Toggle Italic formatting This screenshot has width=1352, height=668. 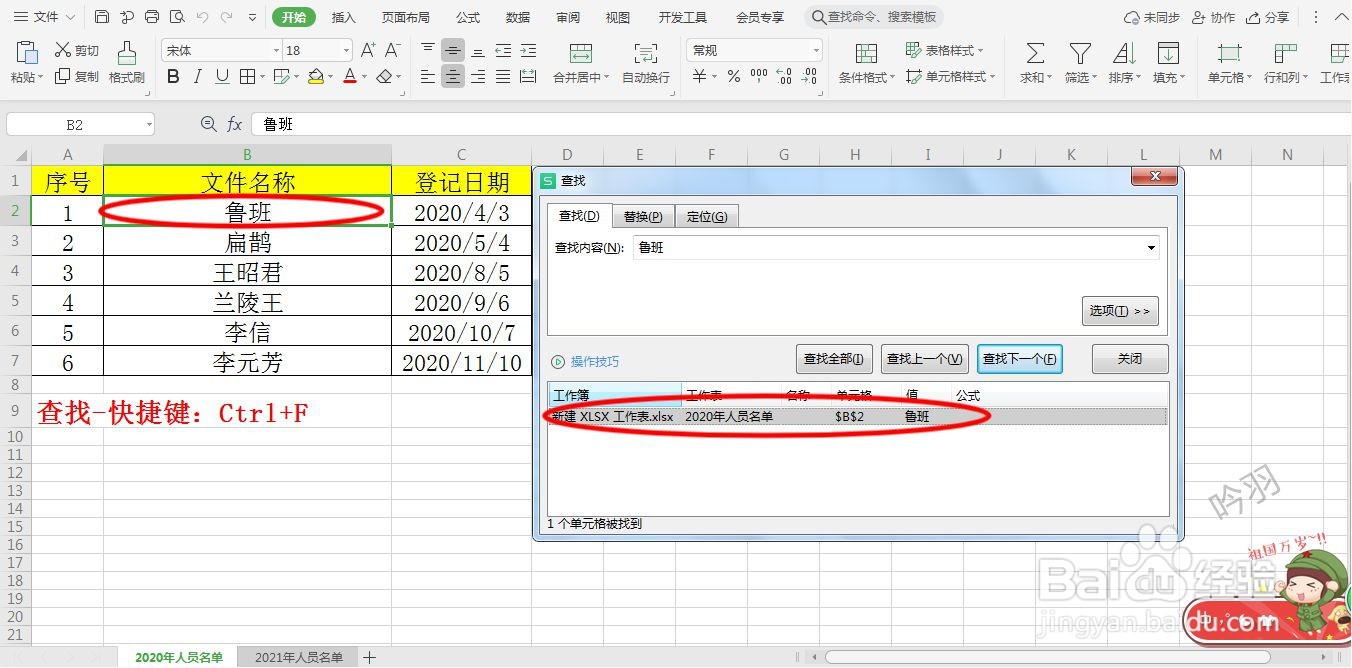198,76
